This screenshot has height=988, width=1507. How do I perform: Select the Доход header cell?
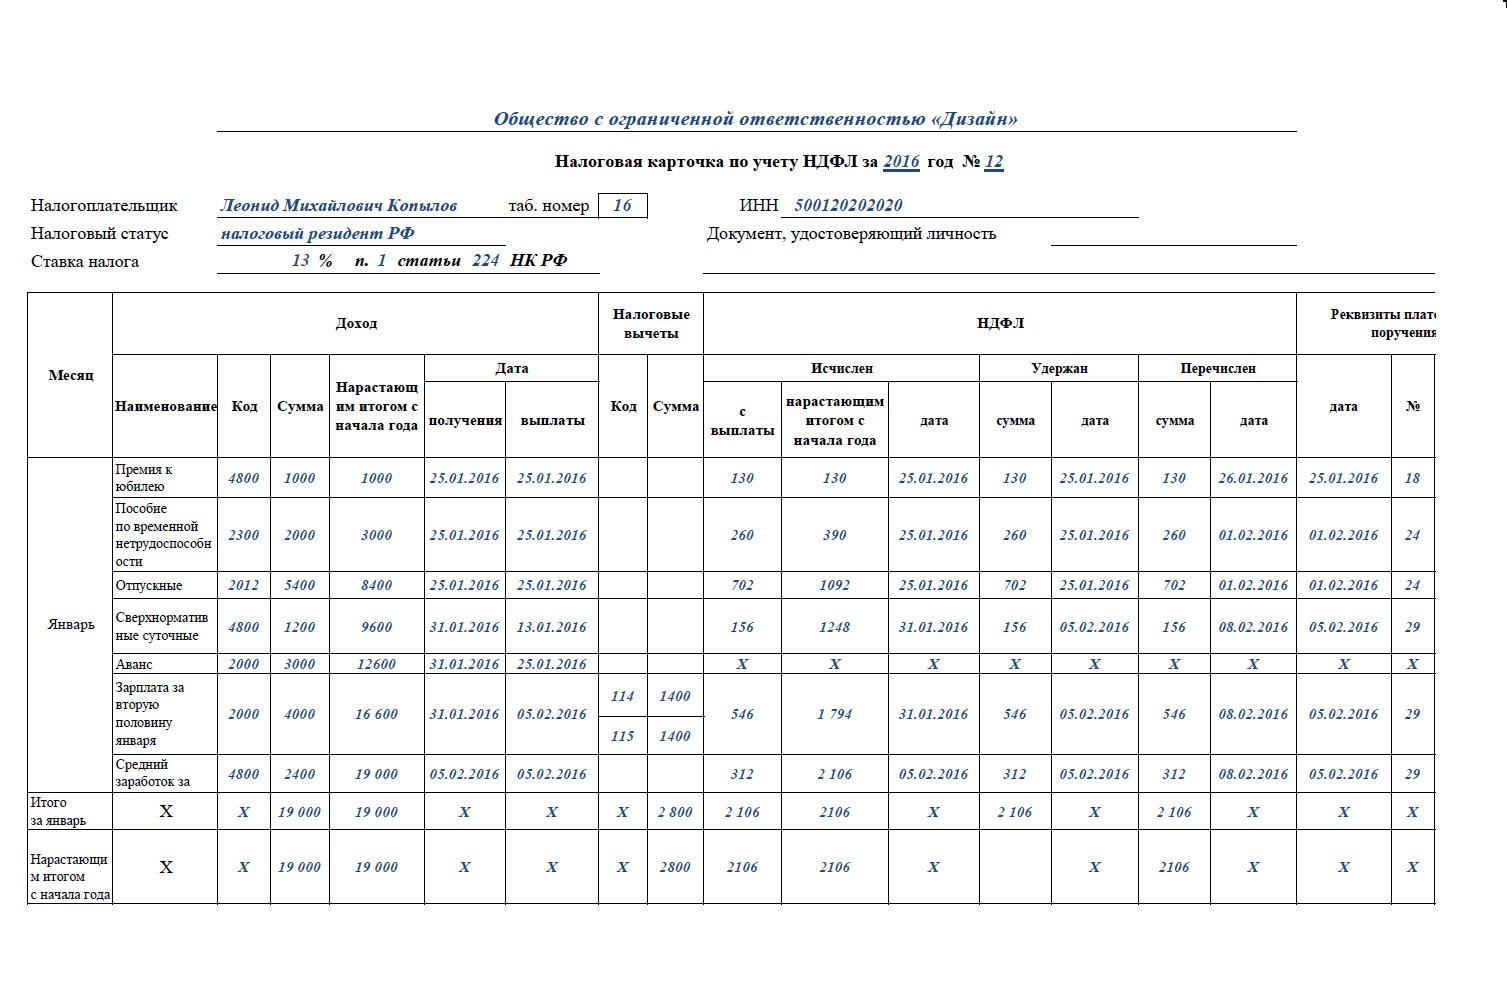[x=356, y=323]
